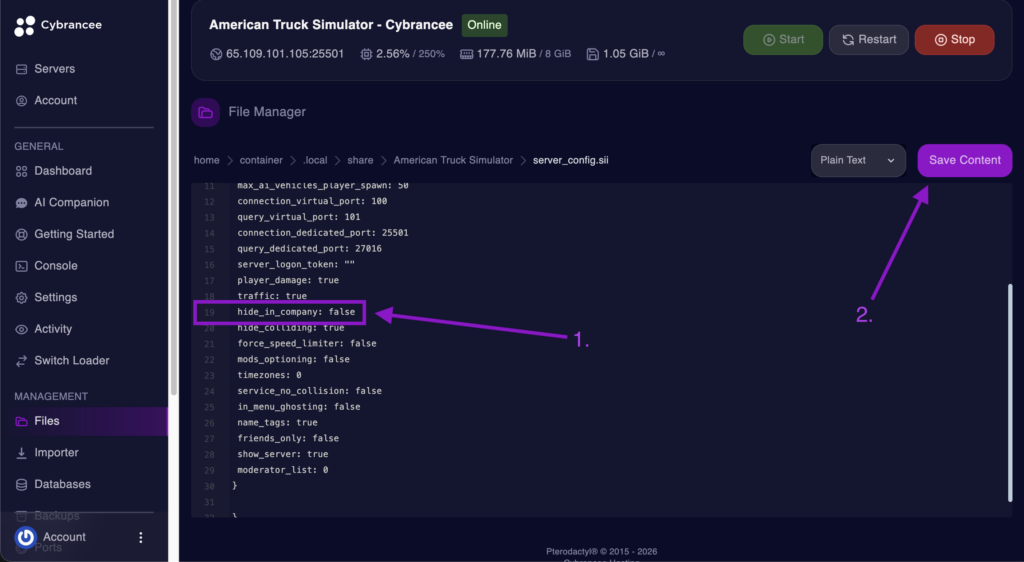Image resolution: width=1024 pixels, height=562 pixels.
Task: Click server_config.sii in breadcrumb
Action: tap(571, 161)
